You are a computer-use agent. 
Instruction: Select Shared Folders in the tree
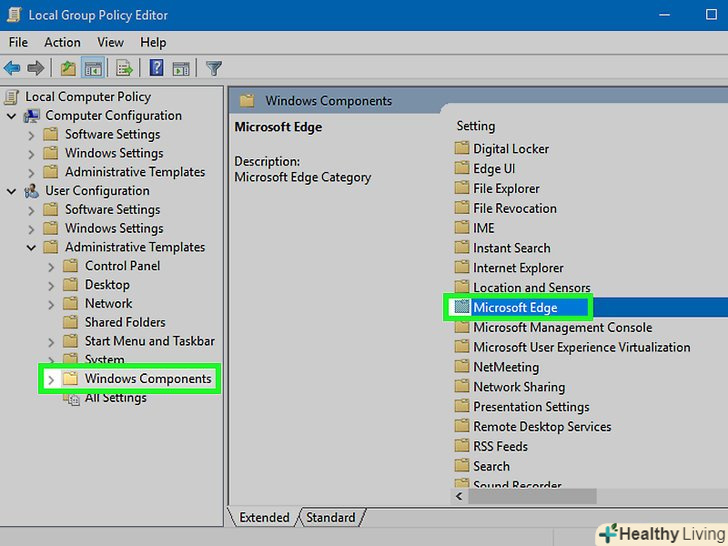point(125,322)
